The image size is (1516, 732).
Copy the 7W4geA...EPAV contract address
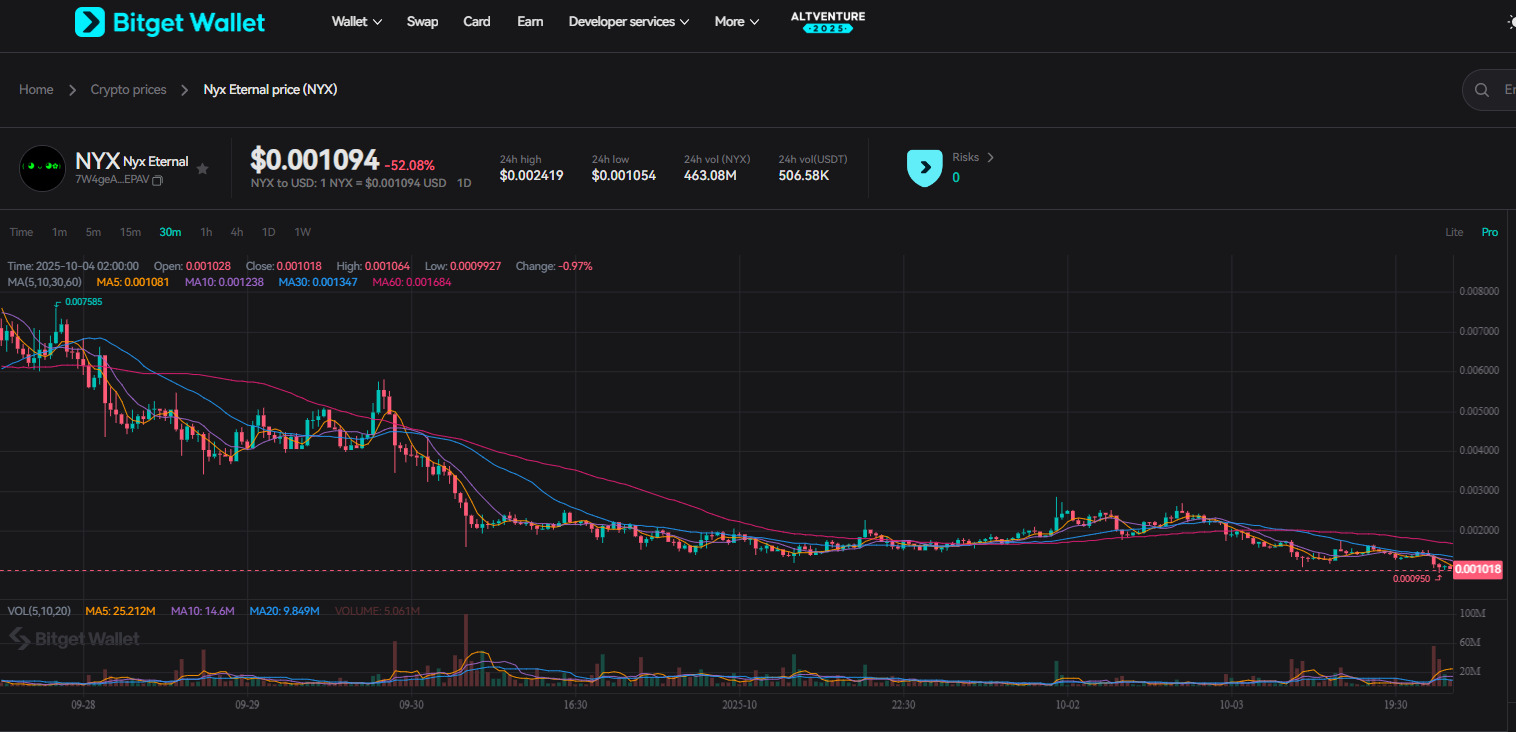coord(157,180)
